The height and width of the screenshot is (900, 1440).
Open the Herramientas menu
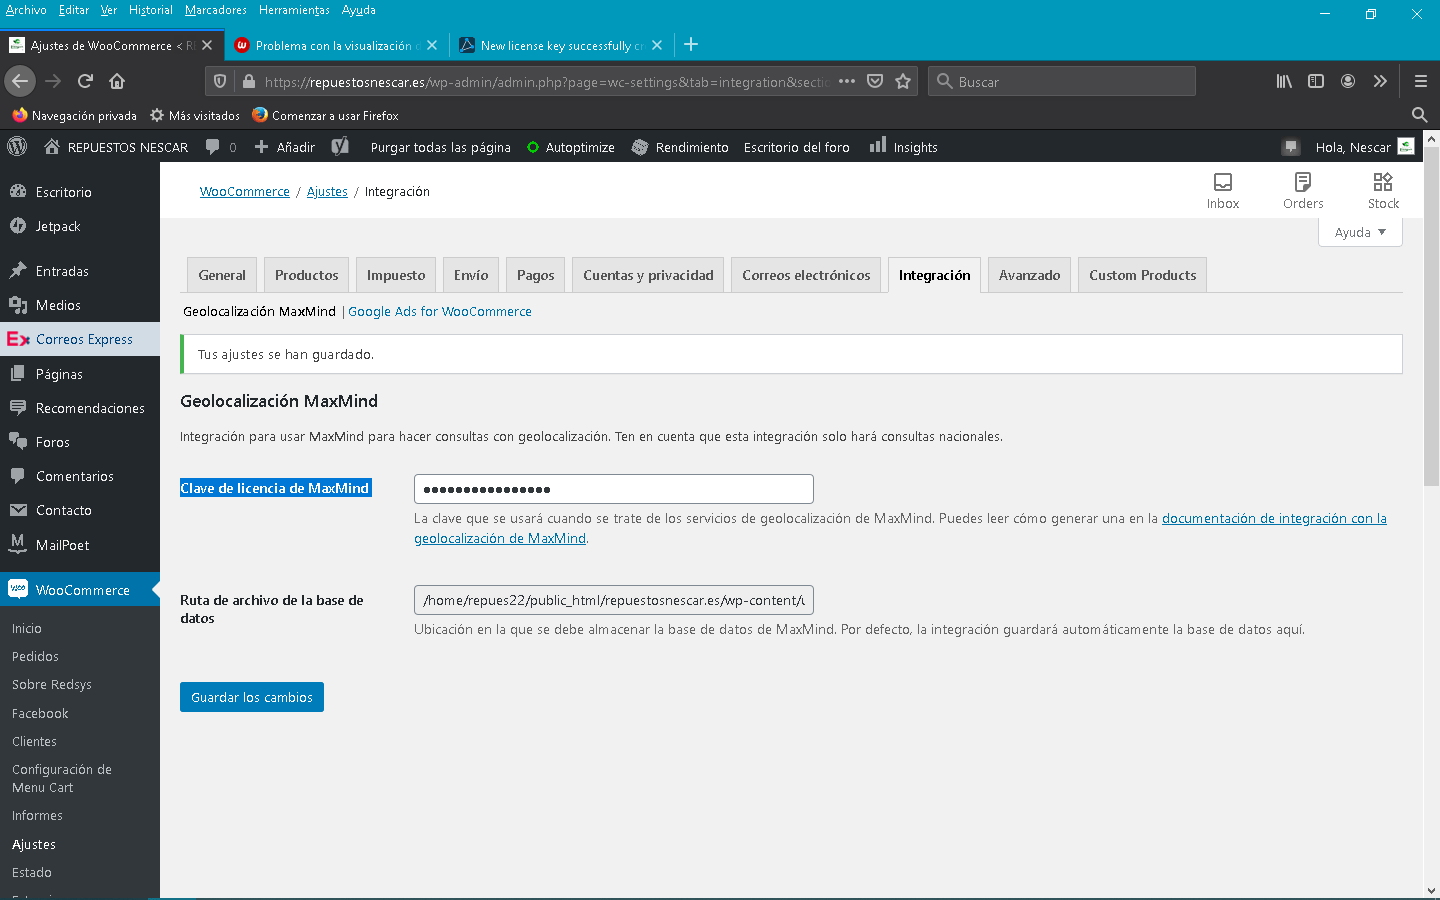coord(294,10)
